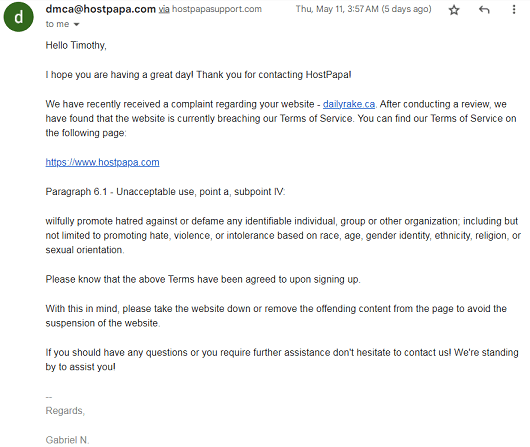Click the 'Regards,' signature line
Image resolution: width=530 pixels, height=447 pixels.
[x=65, y=411]
